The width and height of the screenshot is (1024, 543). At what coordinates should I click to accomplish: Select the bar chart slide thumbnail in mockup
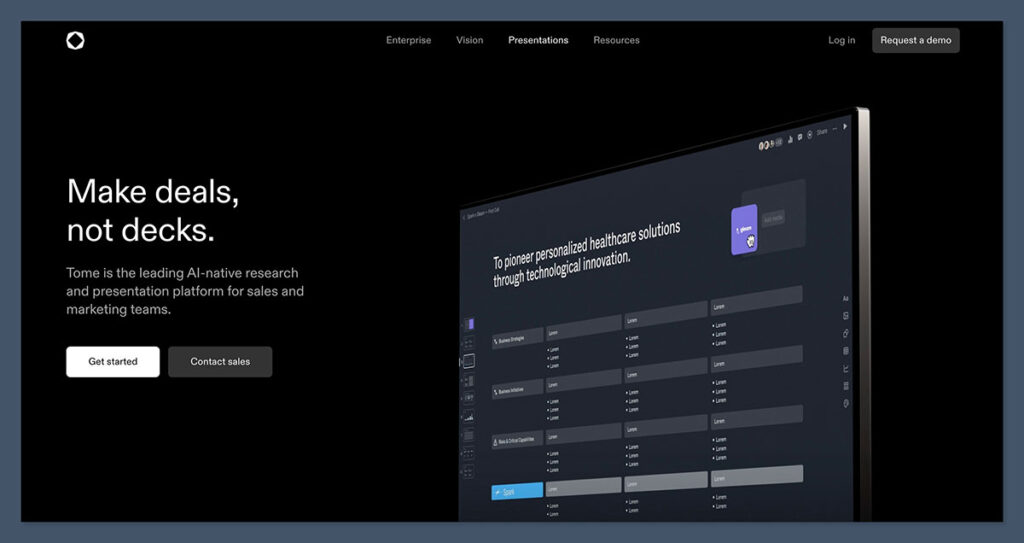click(x=469, y=416)
